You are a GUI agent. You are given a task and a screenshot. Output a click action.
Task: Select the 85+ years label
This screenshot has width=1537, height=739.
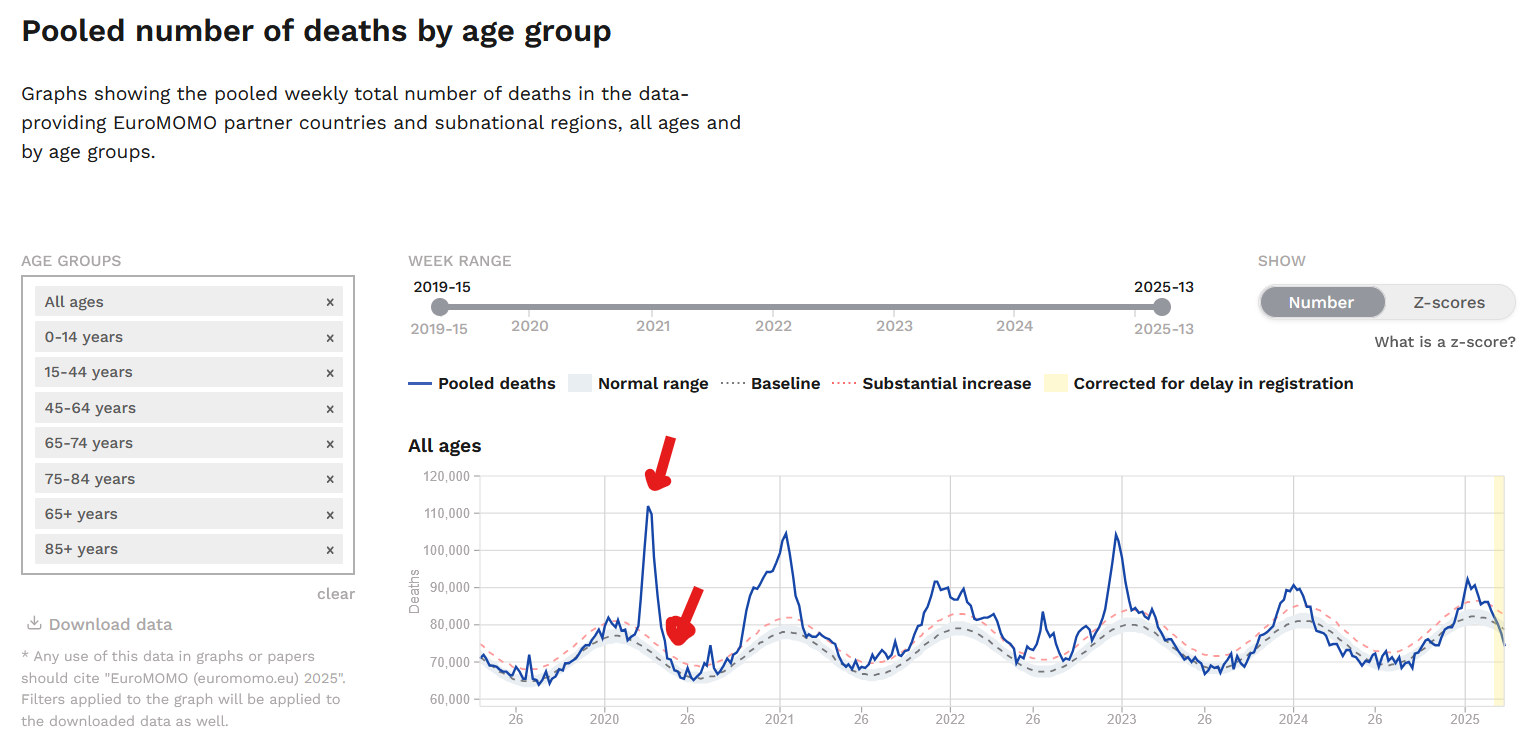click(x=81, y=549)
